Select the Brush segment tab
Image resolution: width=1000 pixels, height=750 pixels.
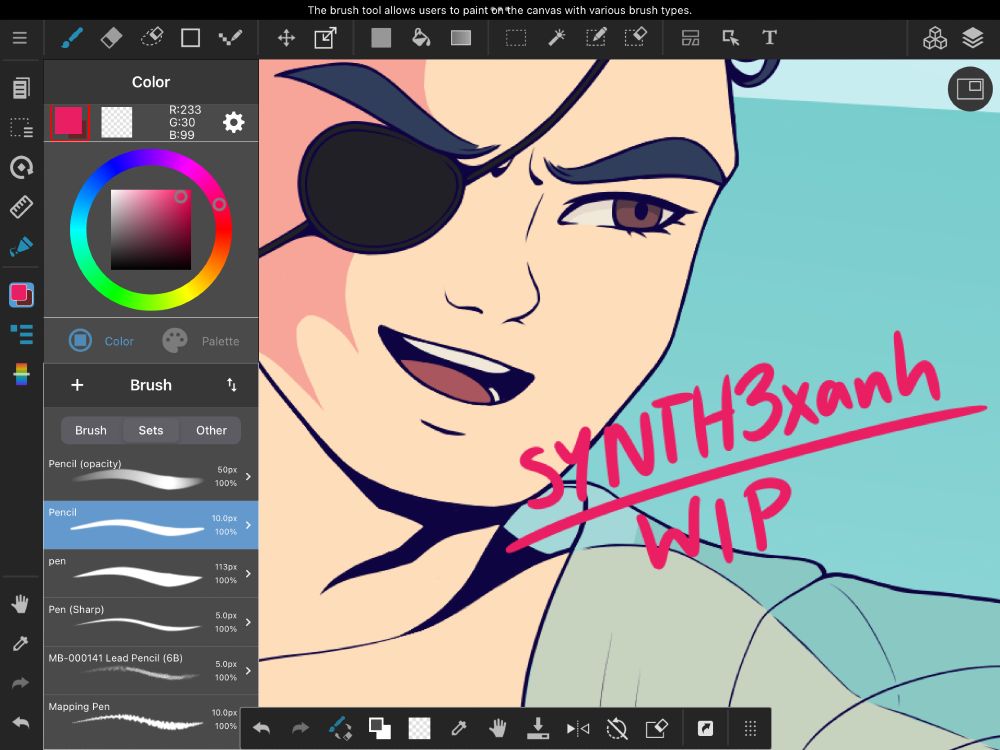(x=91, y=430)
